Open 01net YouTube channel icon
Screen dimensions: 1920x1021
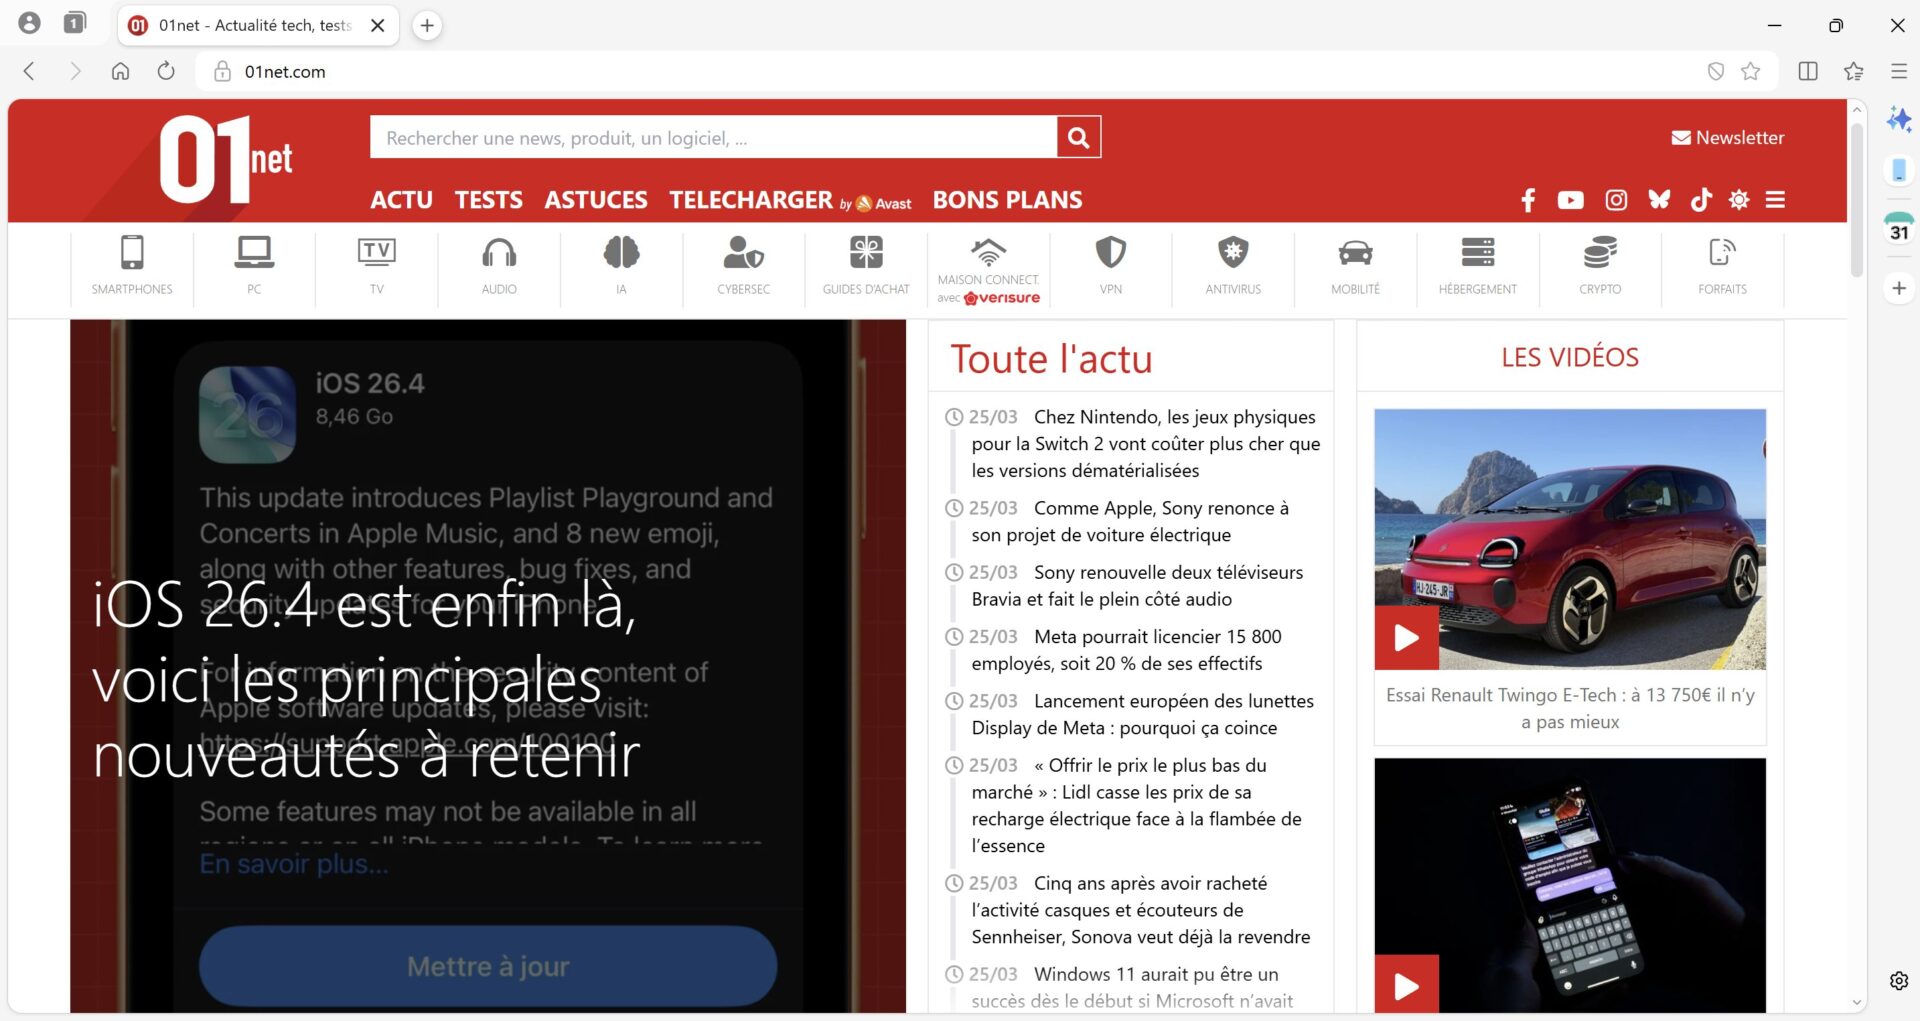(x=1570, y=200)
